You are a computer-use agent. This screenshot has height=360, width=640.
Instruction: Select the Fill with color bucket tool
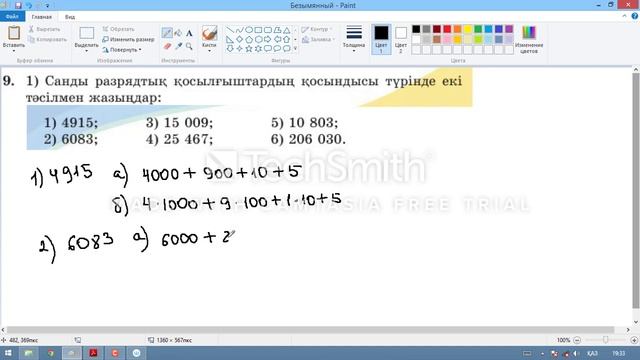tap(178, 33)
